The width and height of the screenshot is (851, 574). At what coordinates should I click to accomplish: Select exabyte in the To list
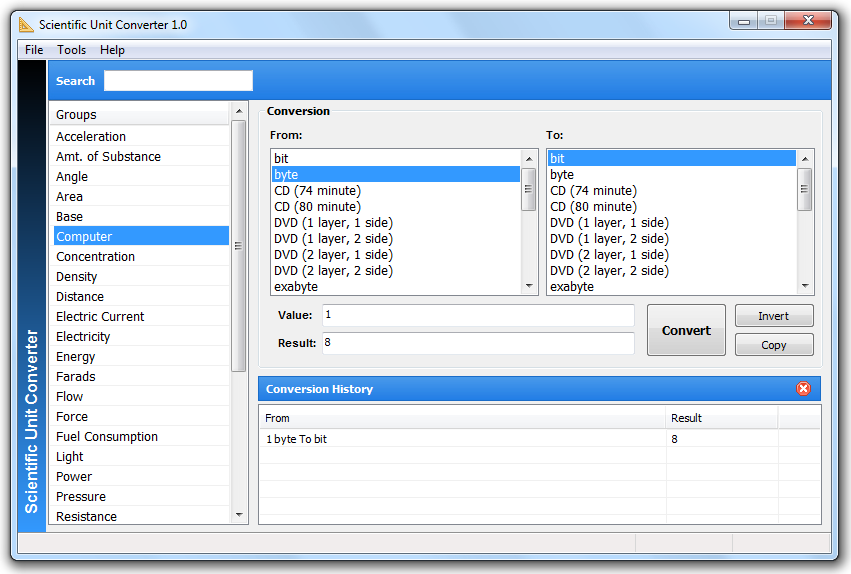[x=671, y=286]
